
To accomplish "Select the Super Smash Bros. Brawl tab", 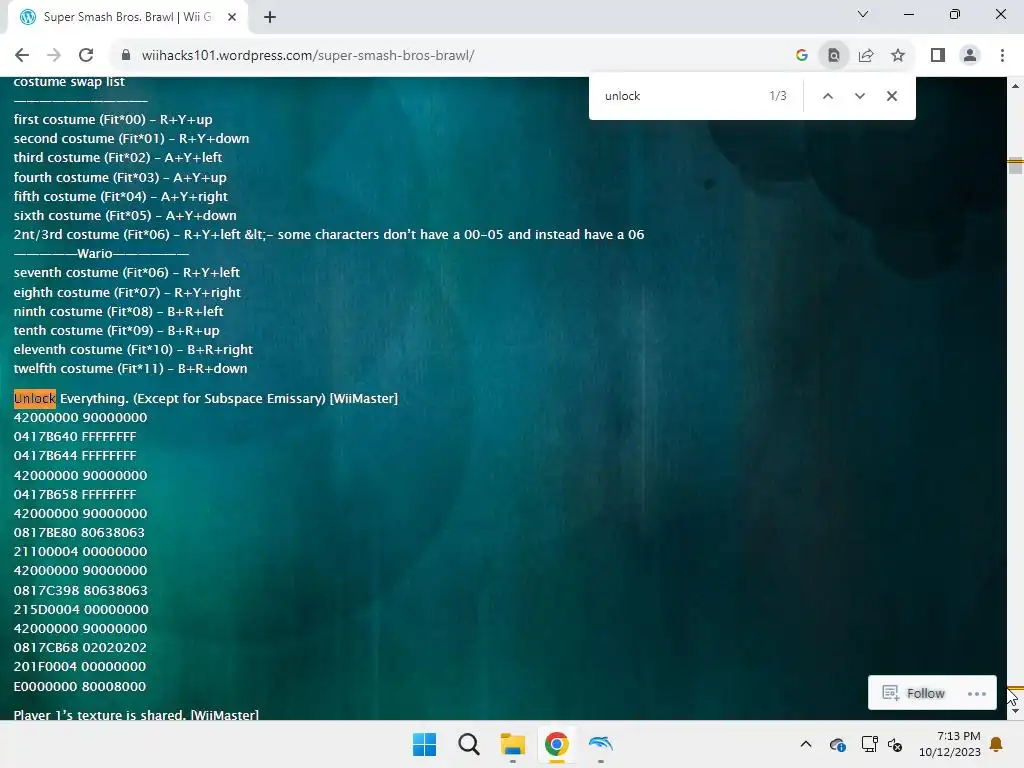I will coord(127,17).
